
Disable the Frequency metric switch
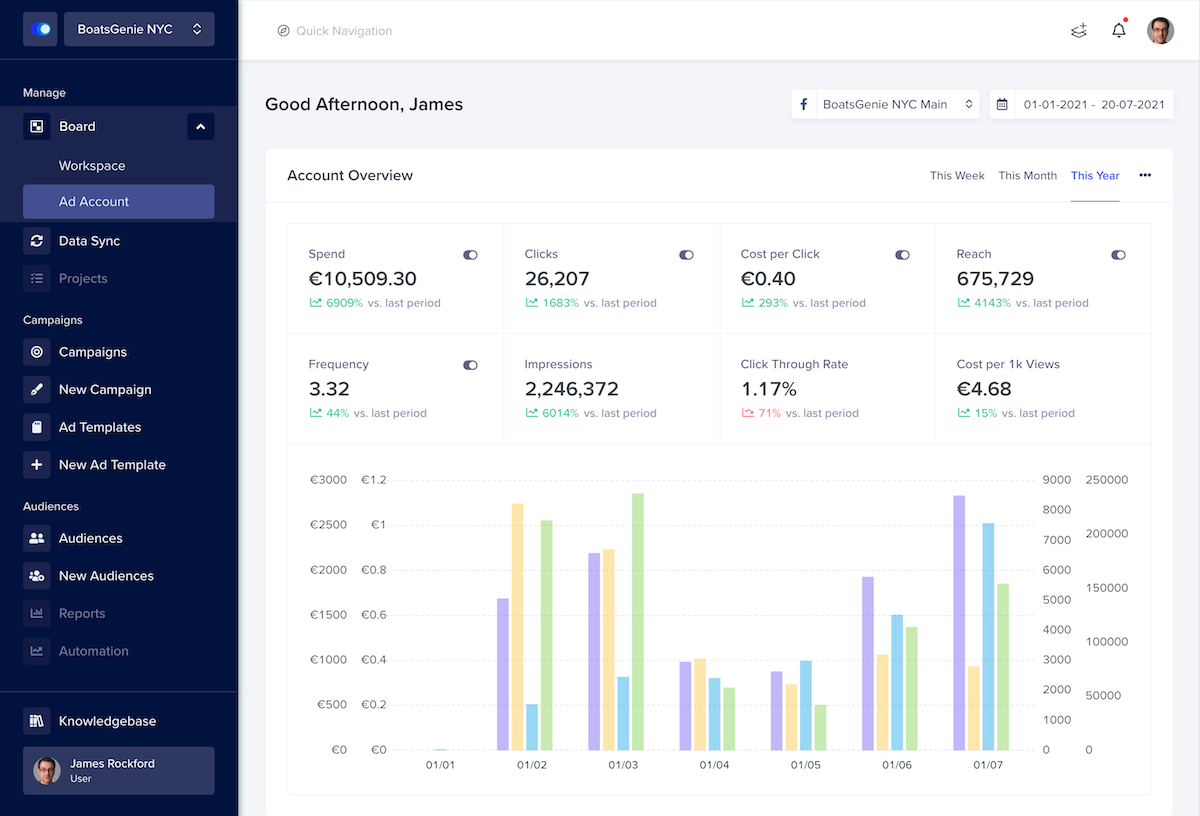470,365
